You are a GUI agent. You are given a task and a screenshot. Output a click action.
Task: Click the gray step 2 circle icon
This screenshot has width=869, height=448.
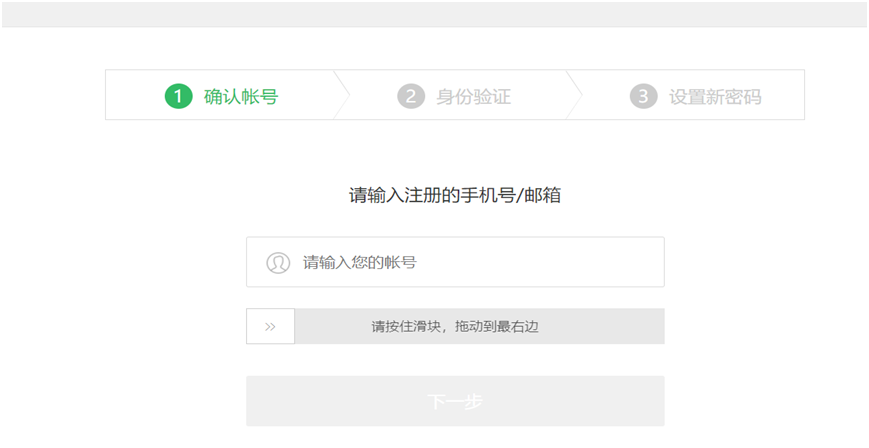410,96
